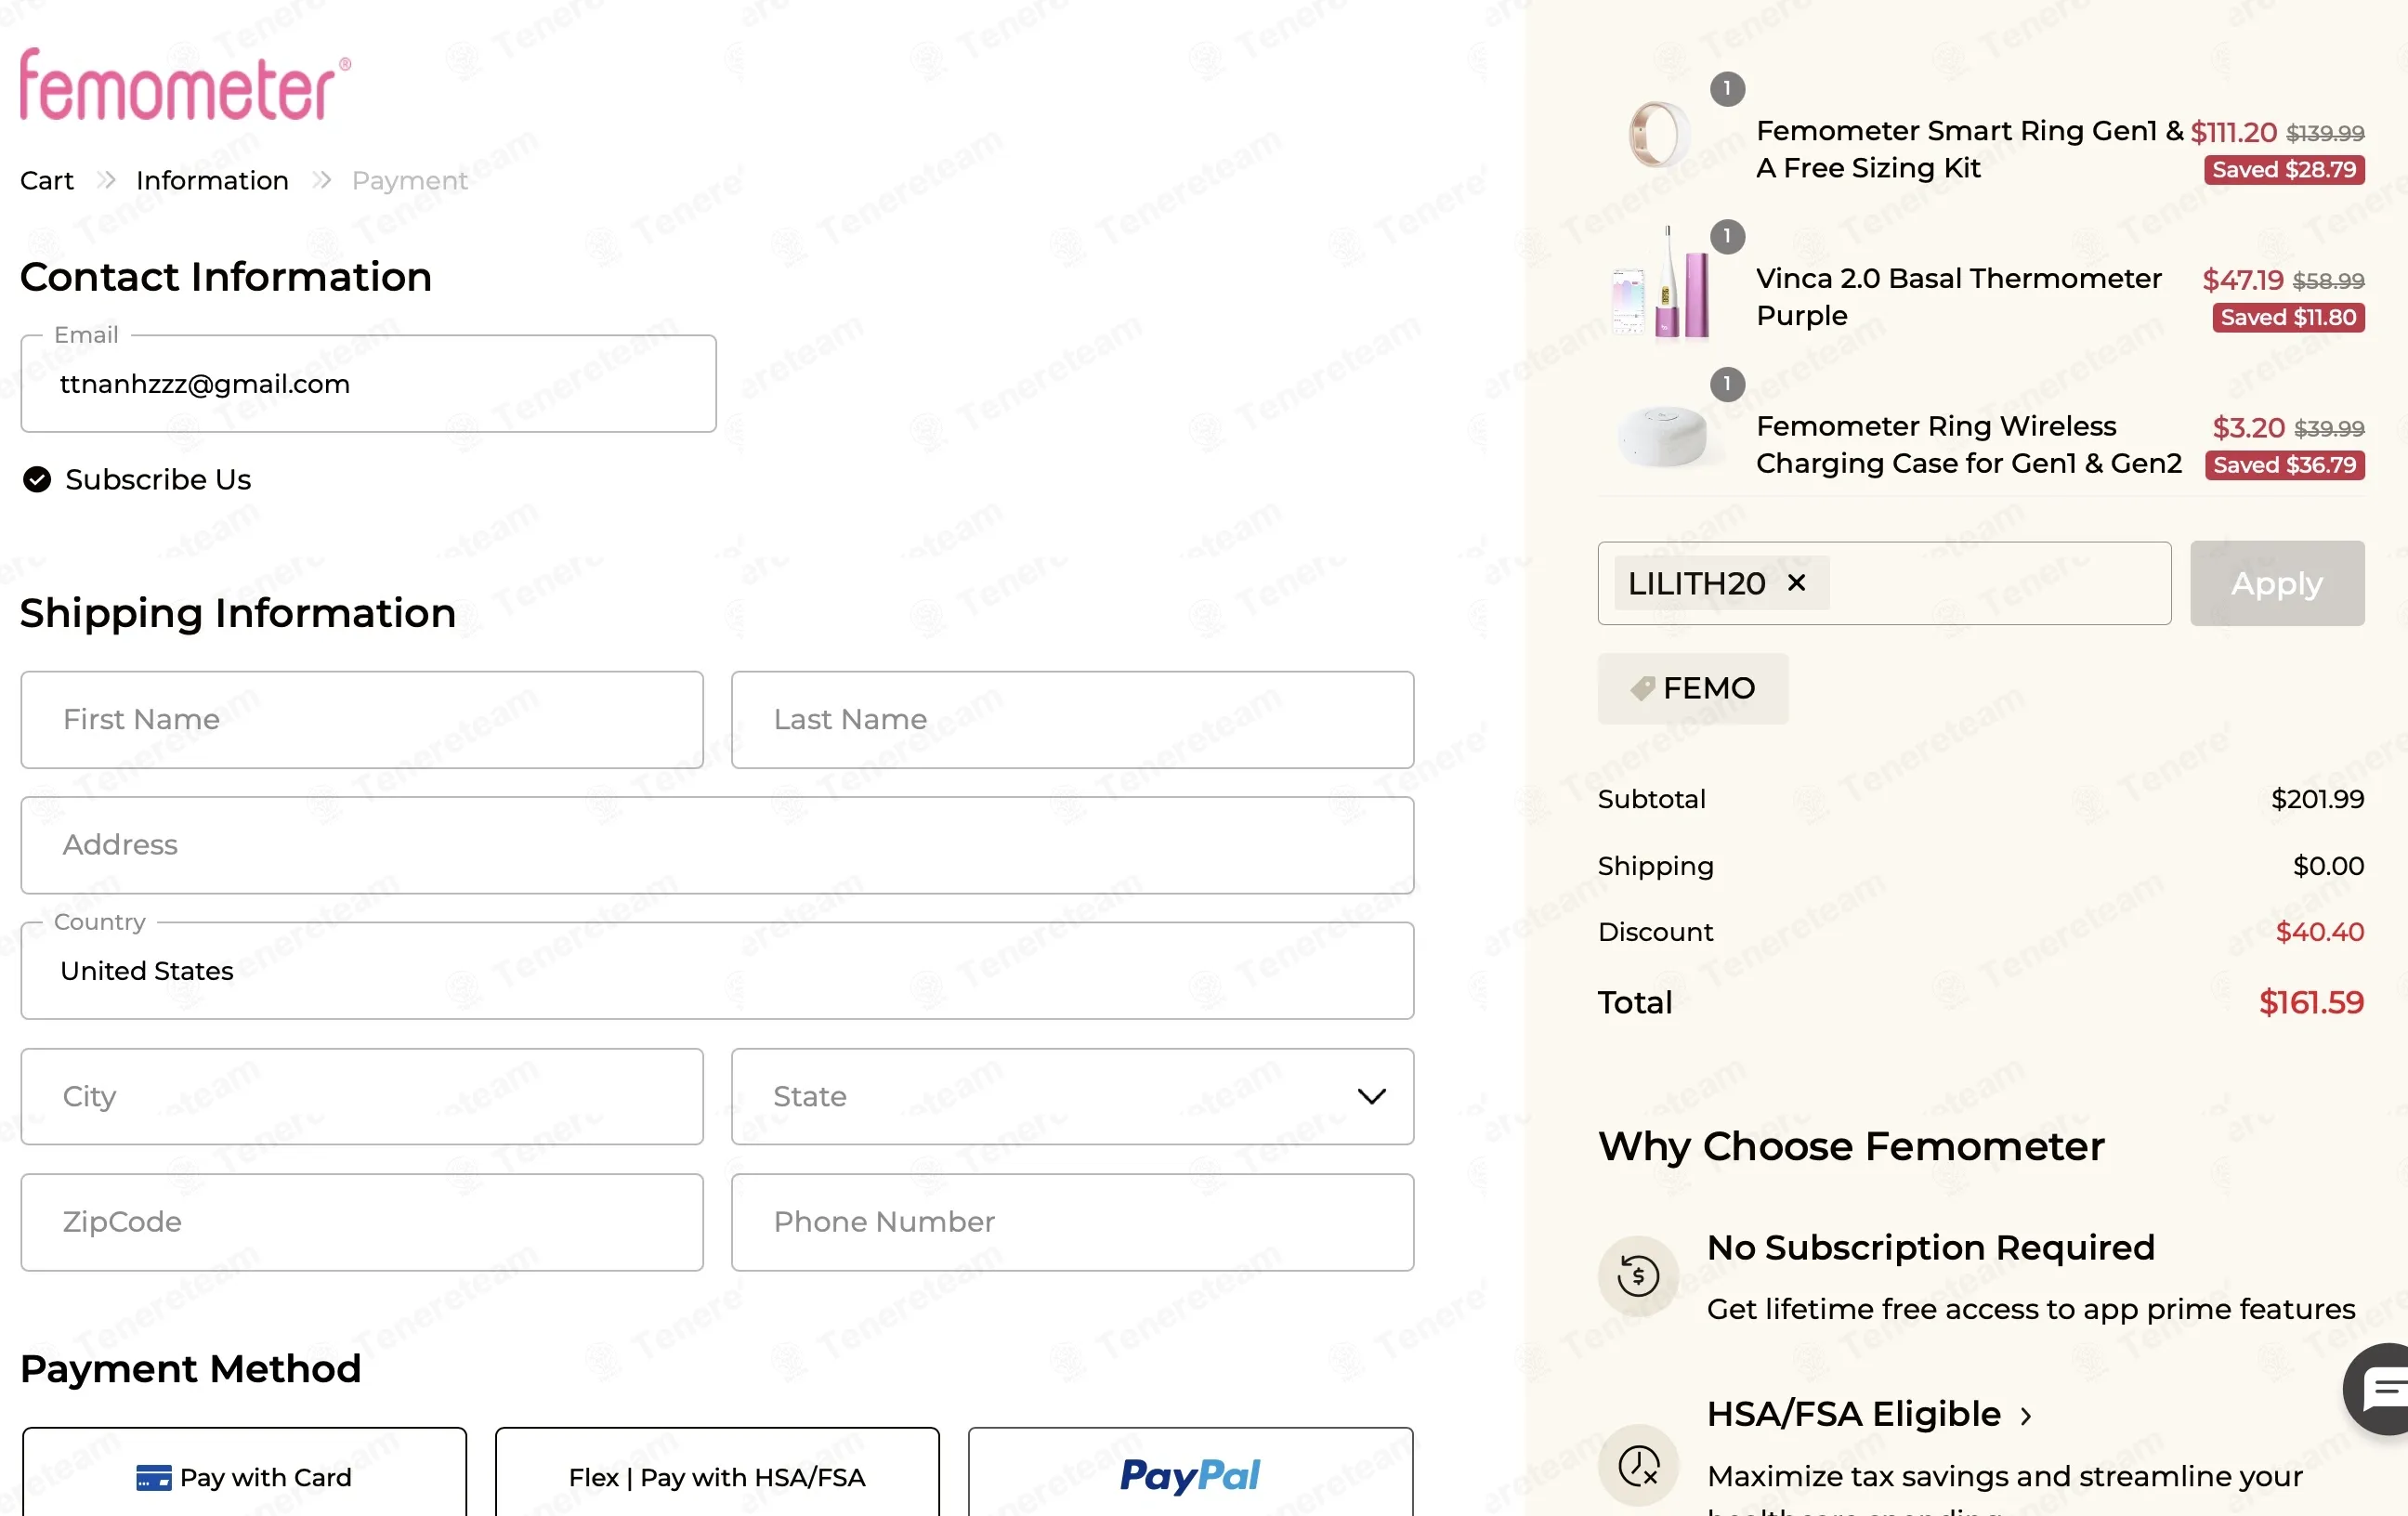Image resolution: width=2408 pixels, height=1516 pixels.
Task: Remove the LILITH20 coupon code
Action: pyautogui.click(x=1796, y=583)
